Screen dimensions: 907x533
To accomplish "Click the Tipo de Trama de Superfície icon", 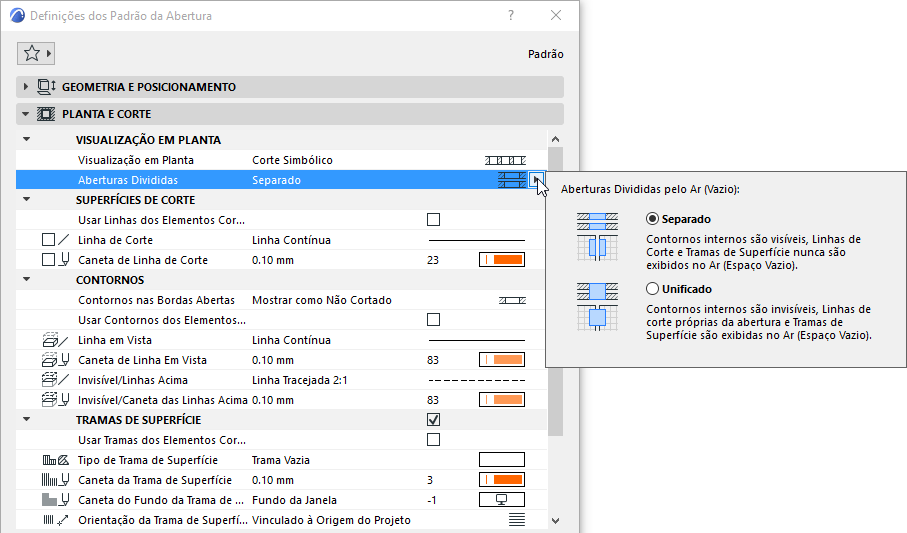I will [56, 460].
